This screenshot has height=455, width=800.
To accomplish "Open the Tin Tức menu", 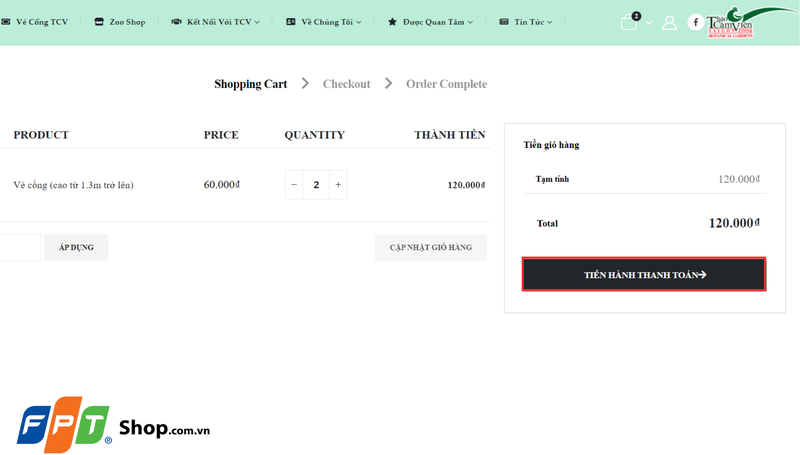I will (x=529, y=22).
